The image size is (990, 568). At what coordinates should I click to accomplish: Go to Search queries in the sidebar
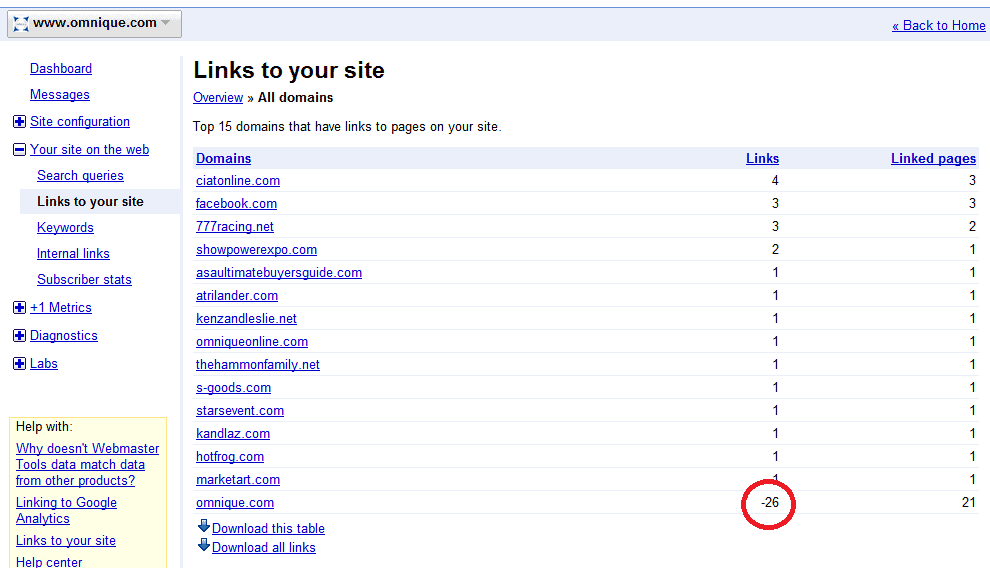tap(80, 176)
